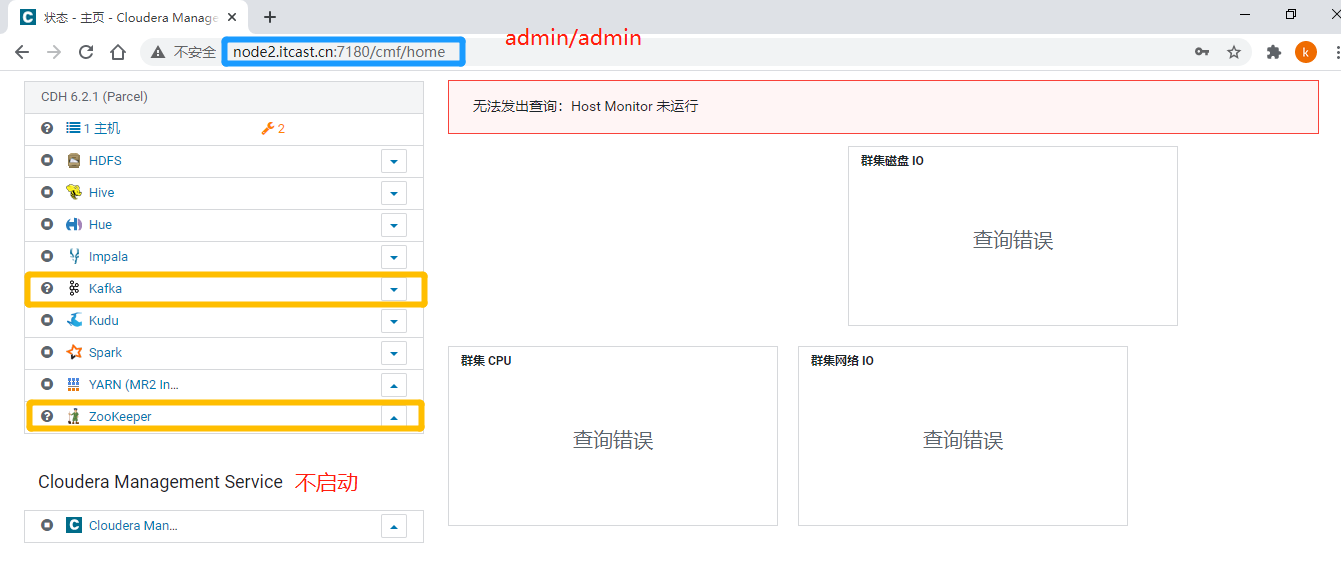Click the Spark star icon
This screenshot has width=1341, height=561.
pos(73,353)
